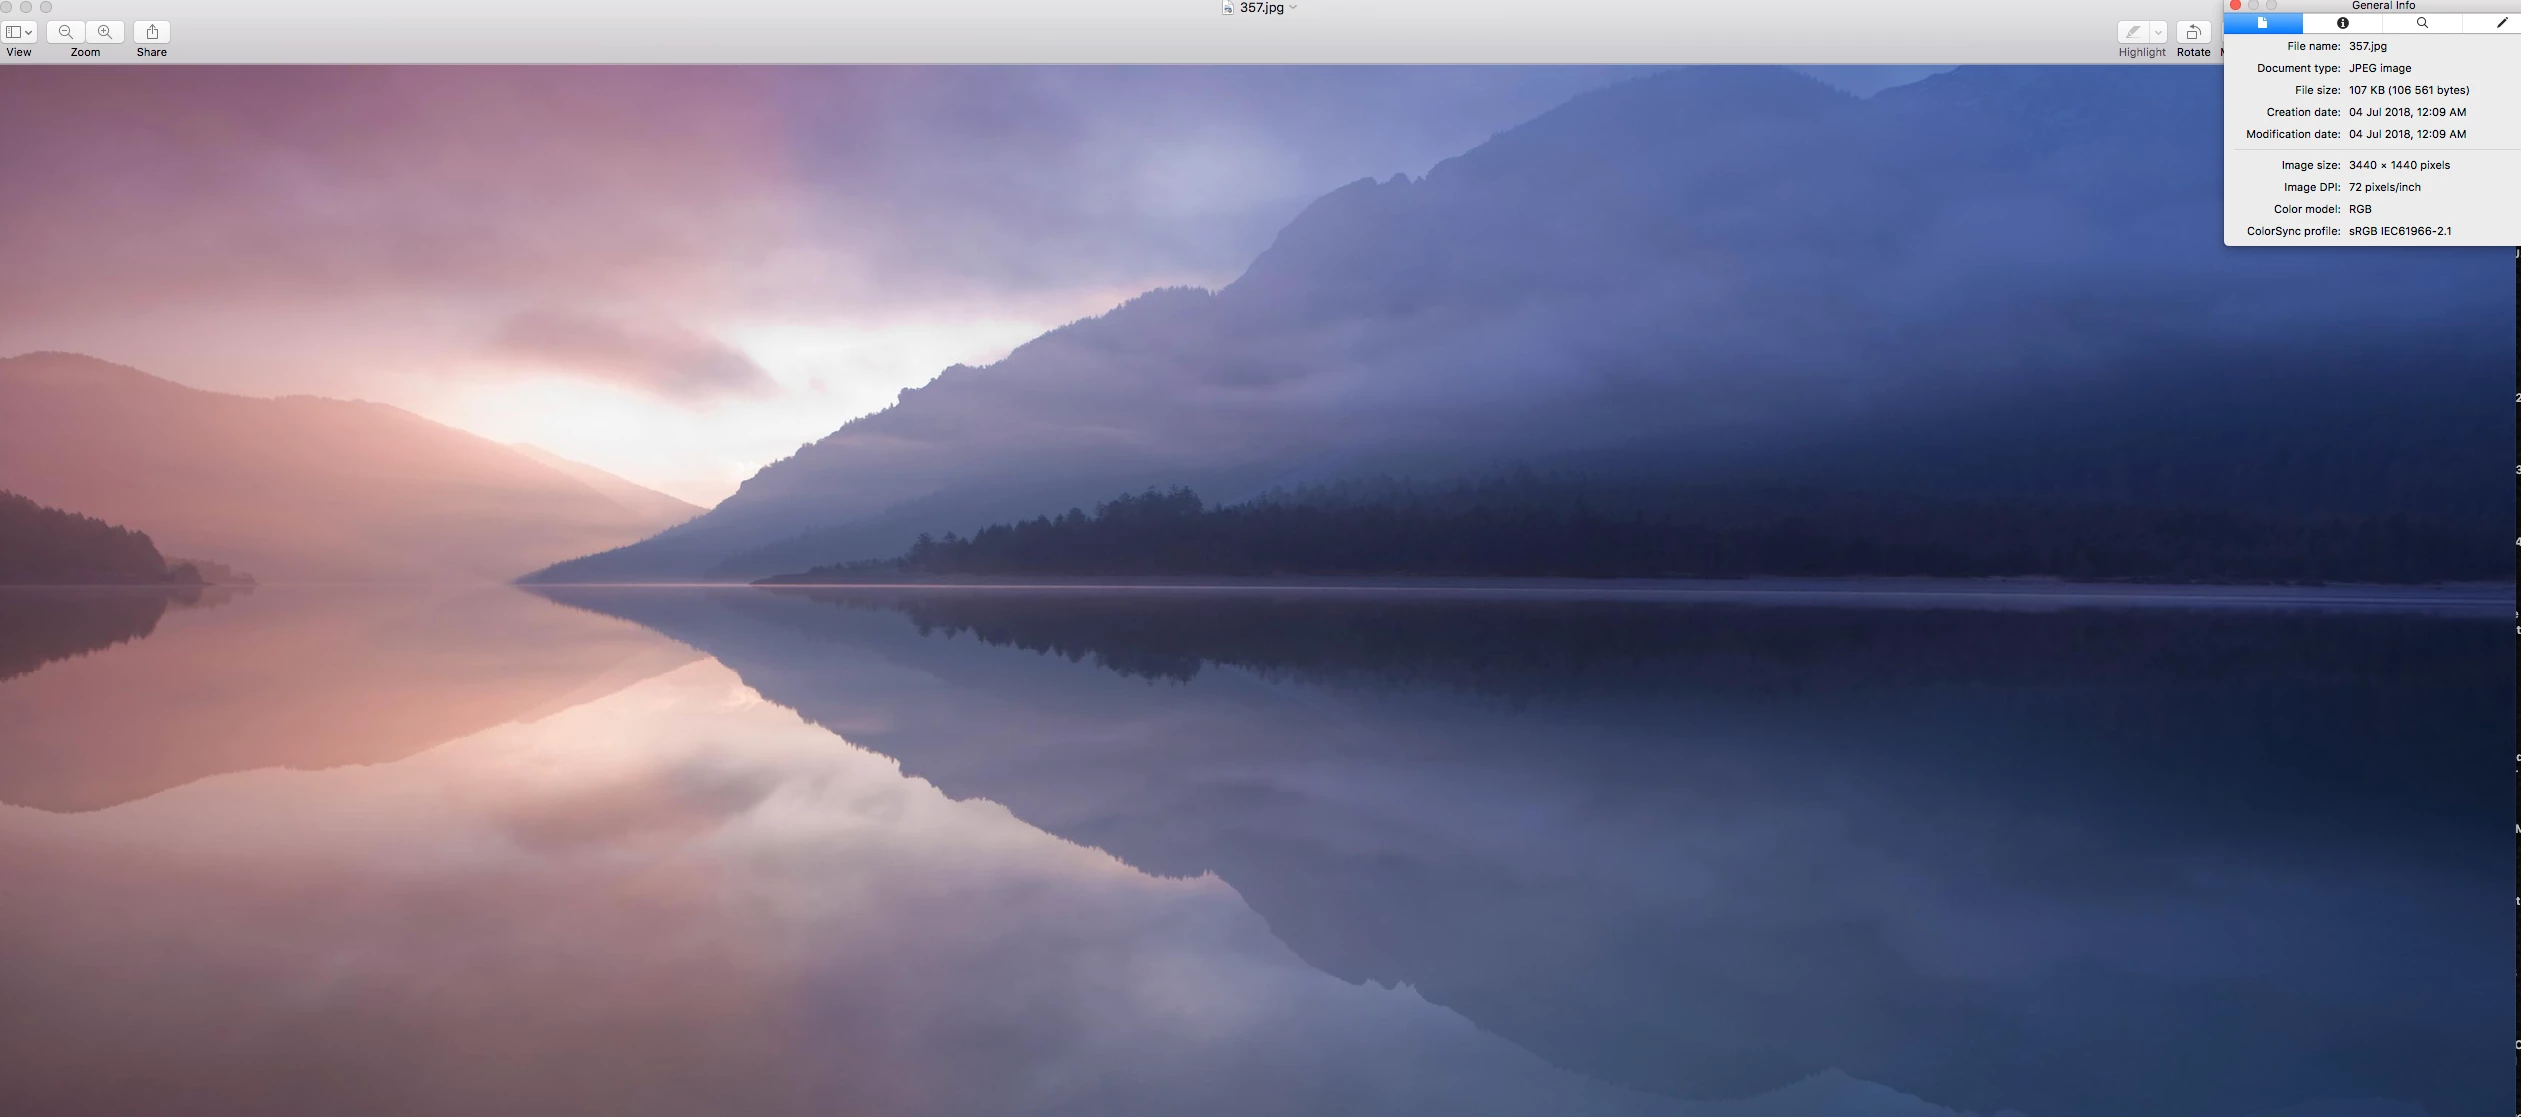
Task: Select the General Info document tab
Action: [2262, 23]
